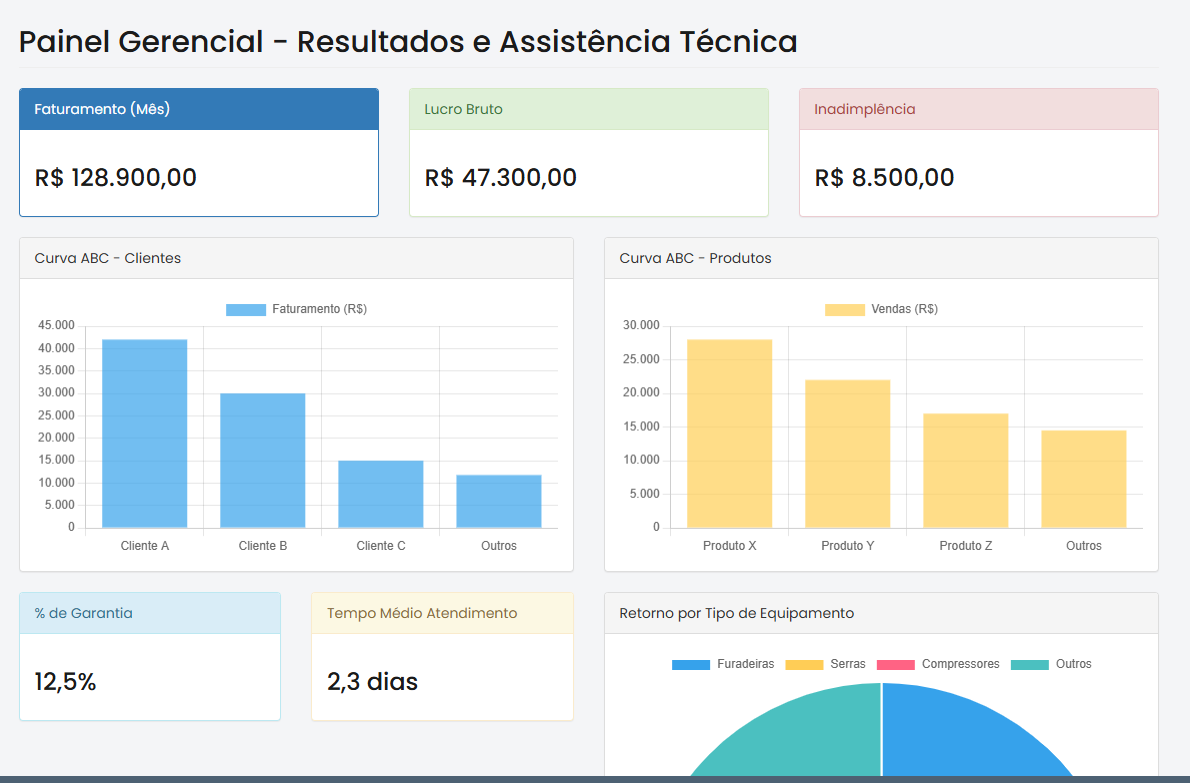Click the Outros bar in Produtos chart

(x=1084, y=479)
